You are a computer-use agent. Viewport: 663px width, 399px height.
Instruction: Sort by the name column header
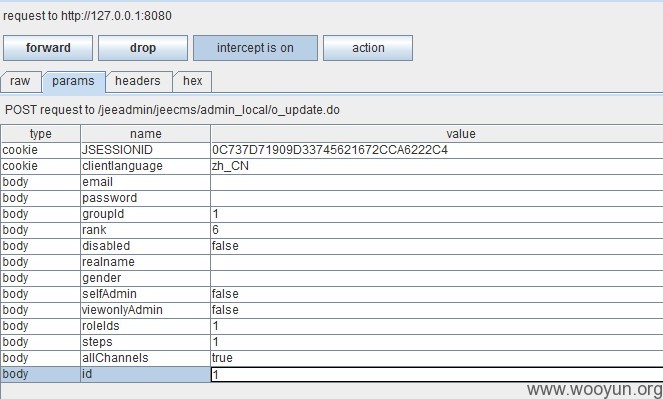click(x=145, y=134)
